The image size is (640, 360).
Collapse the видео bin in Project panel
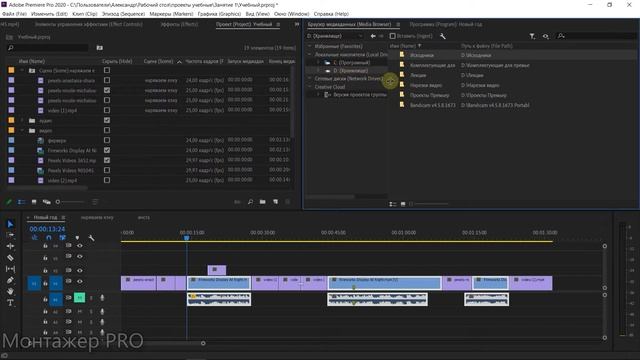pyautogui.click(x=22, y=131)
